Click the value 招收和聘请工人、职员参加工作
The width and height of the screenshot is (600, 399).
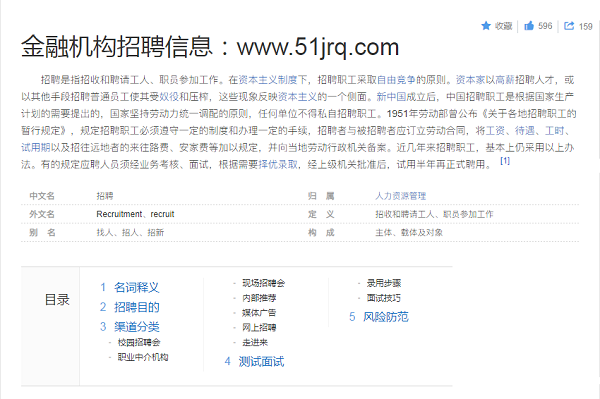tap(434, 214)
